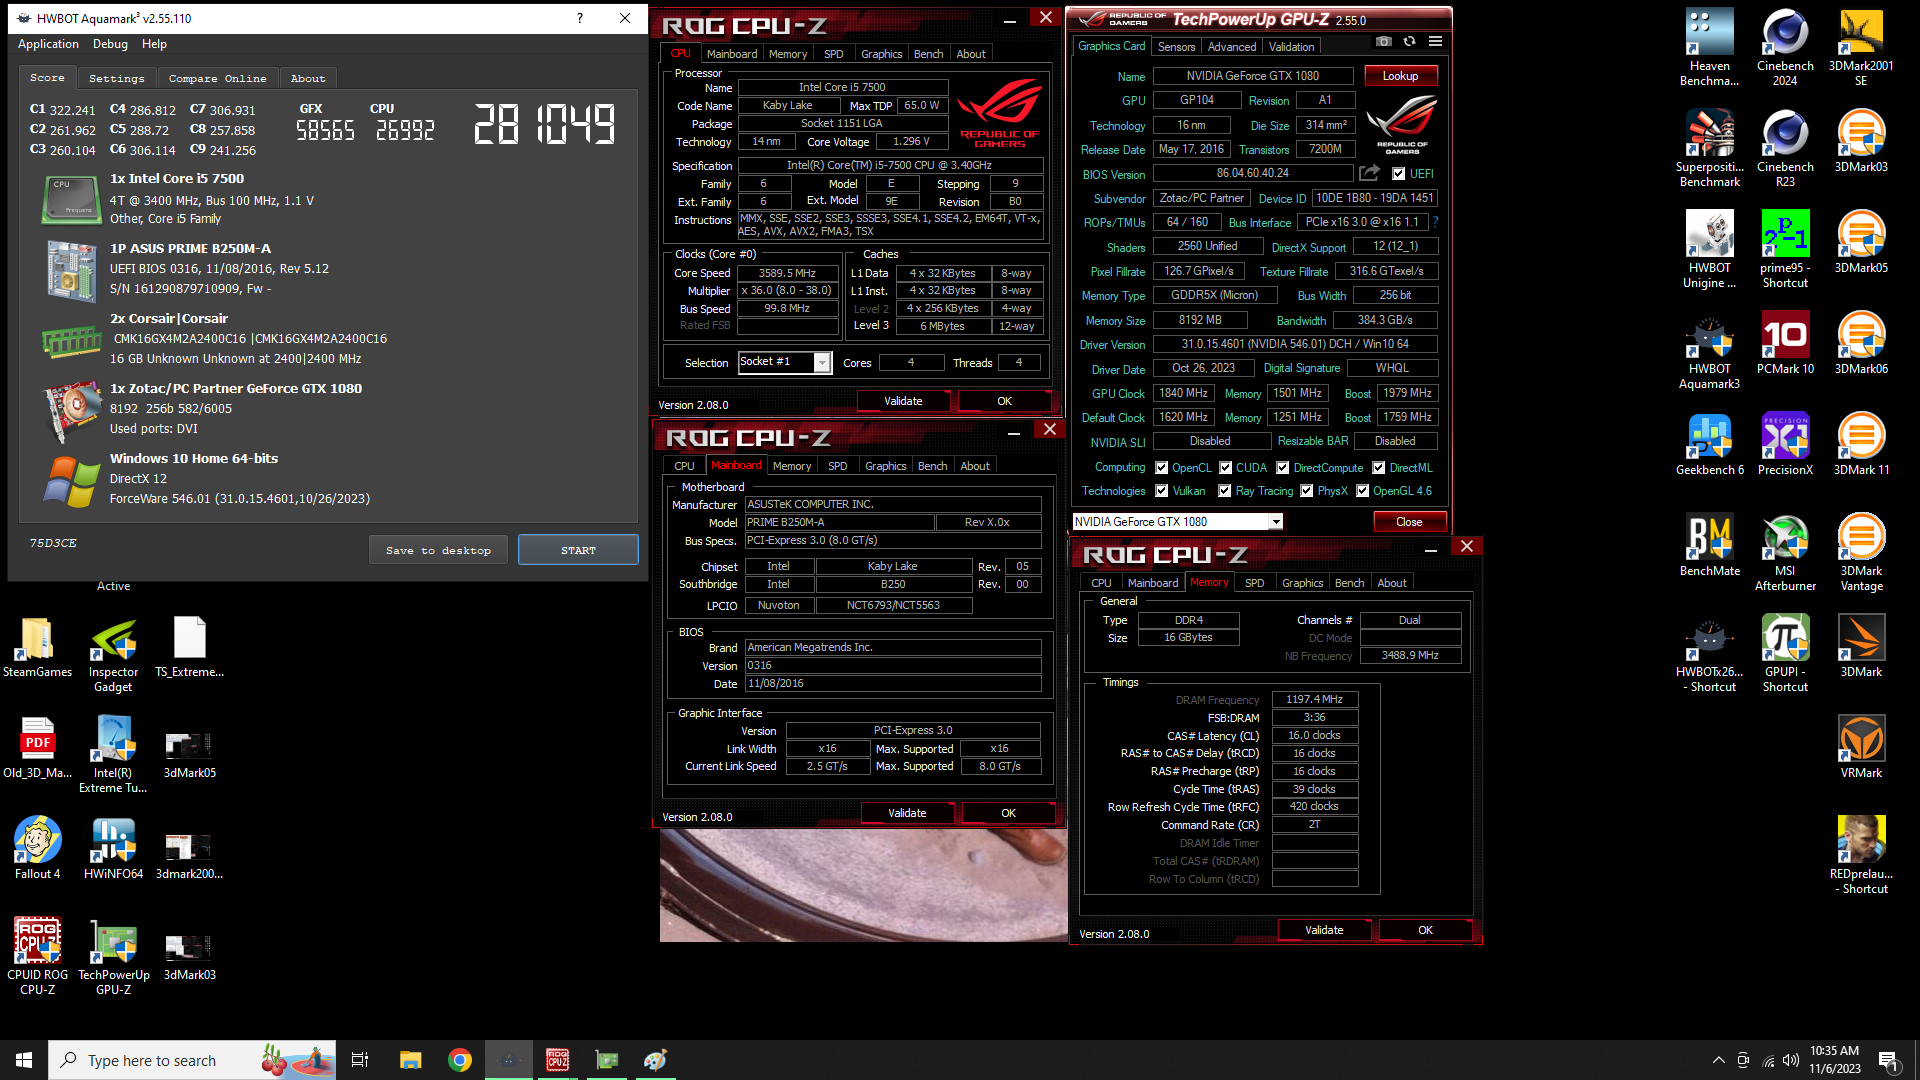Open the MSI Afterburner desktop icon
The height and width of the screenshot is (1080, 1920).
pos(1785,552)
